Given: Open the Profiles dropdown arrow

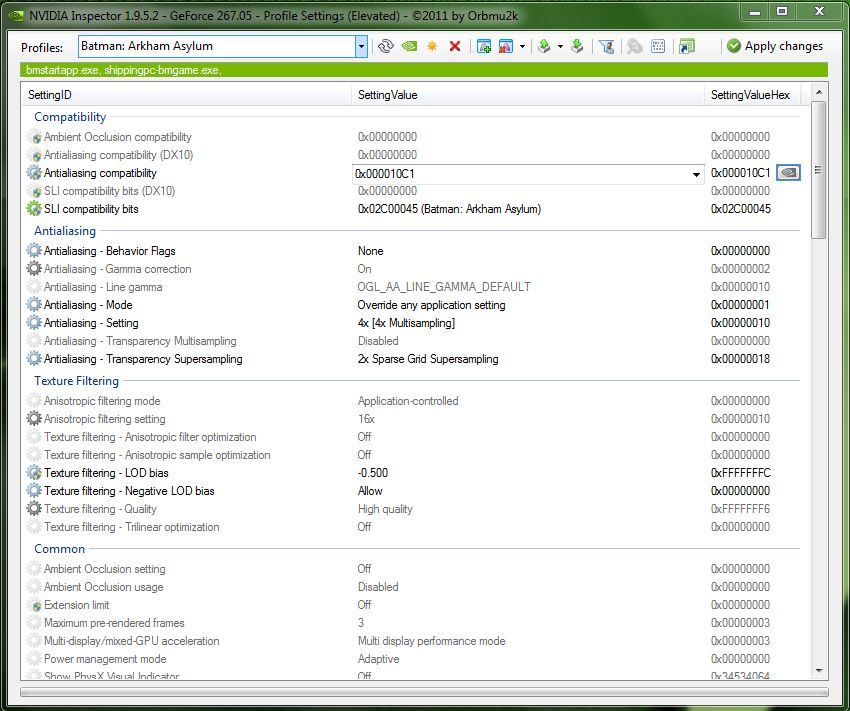Looking at the screenshot, I should tap(361, 47).
